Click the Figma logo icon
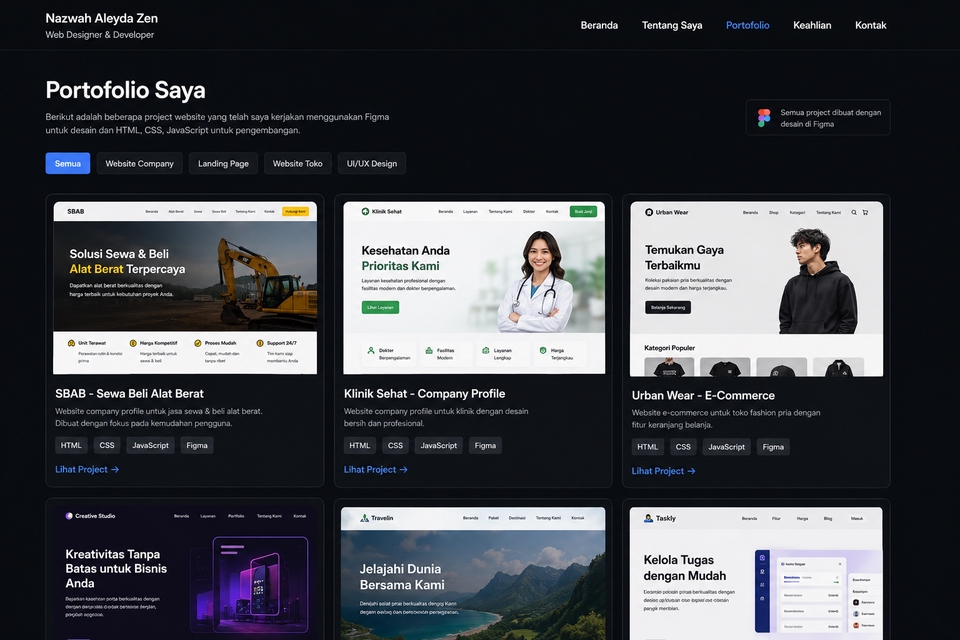The height and width of the screenshot is (640, 960). 763,118
